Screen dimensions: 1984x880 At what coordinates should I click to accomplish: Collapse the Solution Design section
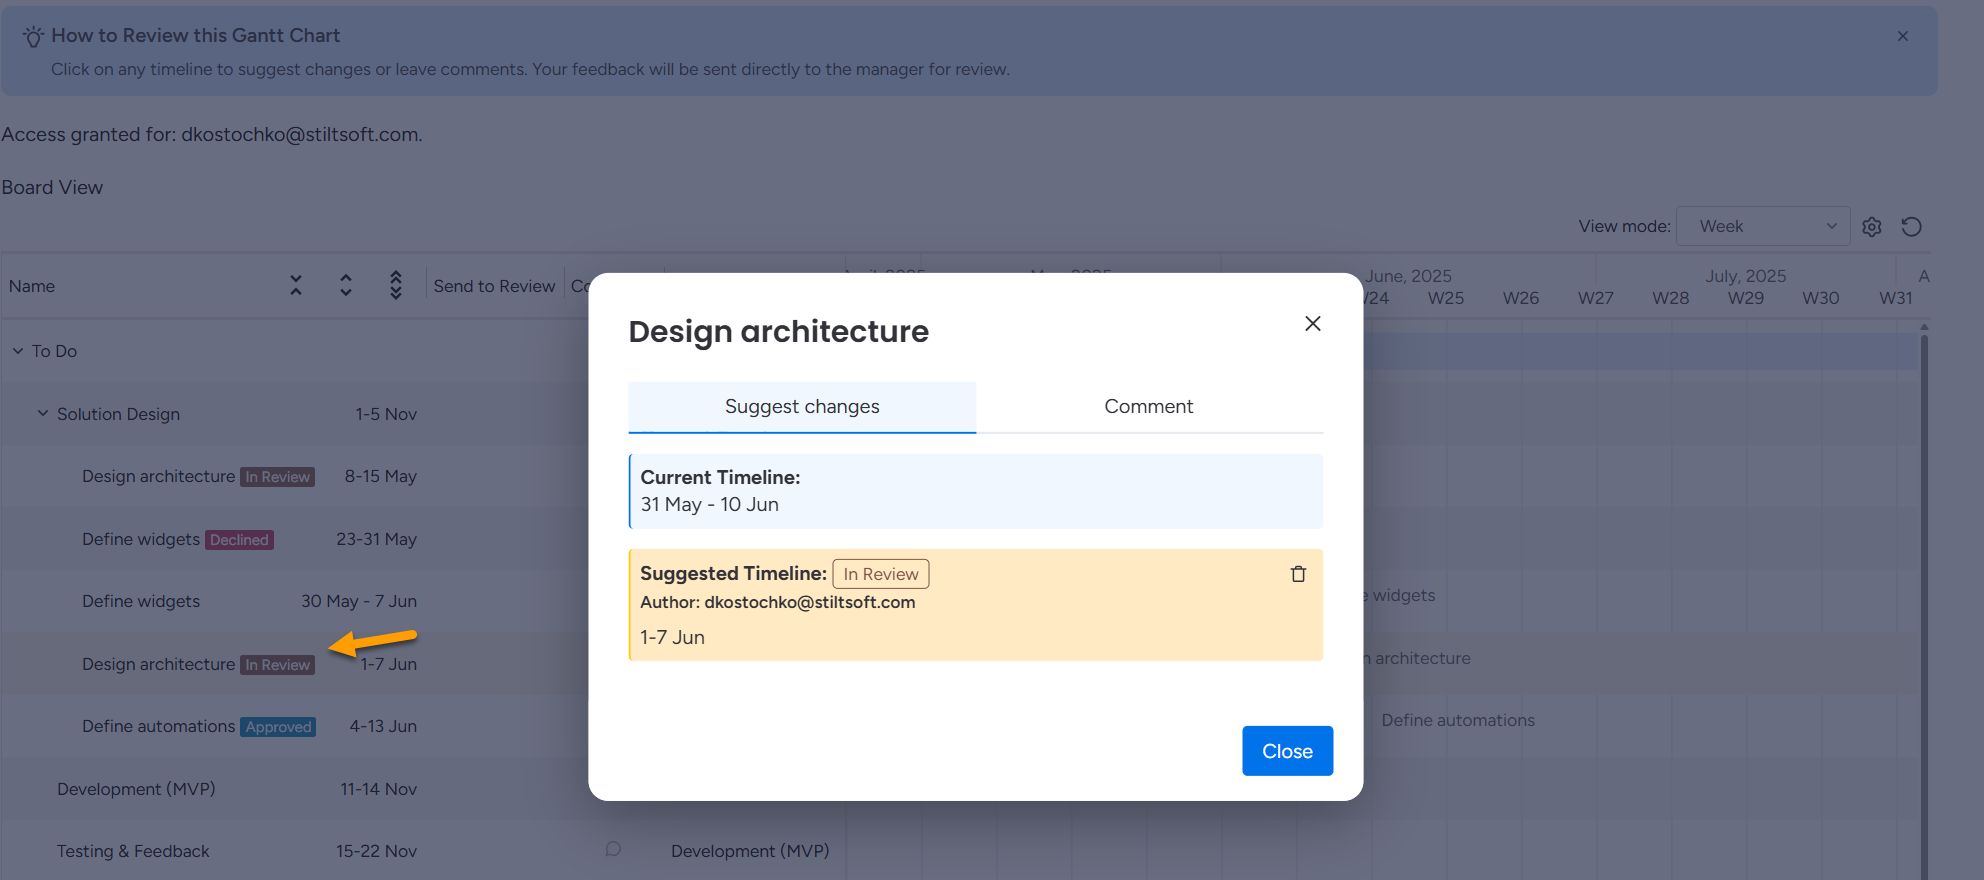pos(43,413)
